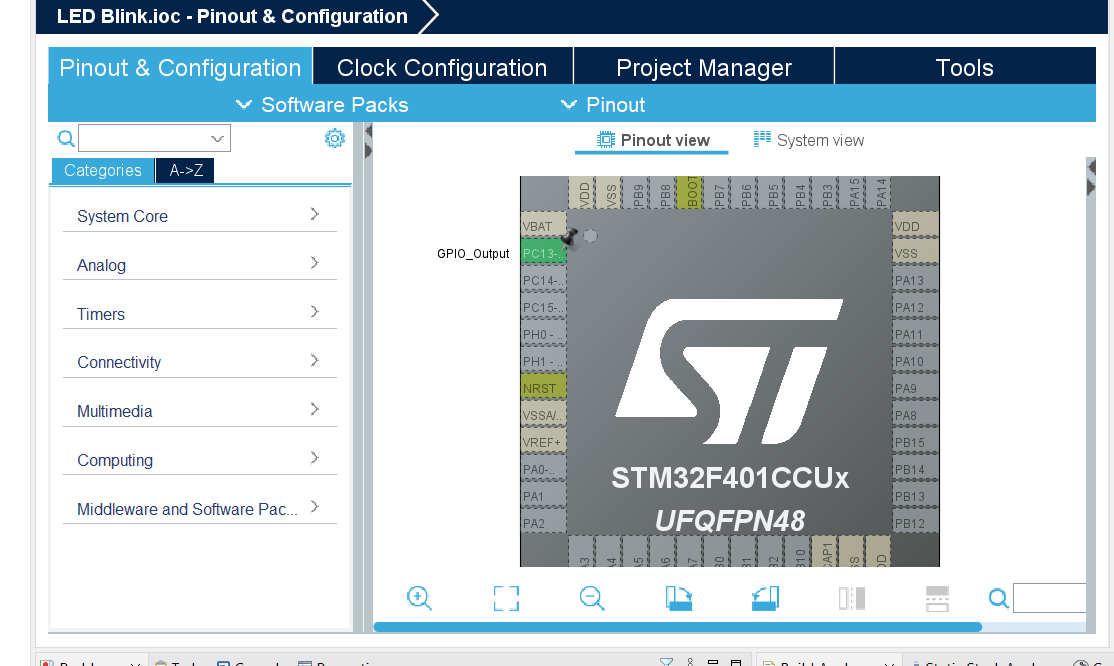This screenshot has height=666, width=1114.
Task: Click the best fit view icon
Action: [x=505, y=597]
